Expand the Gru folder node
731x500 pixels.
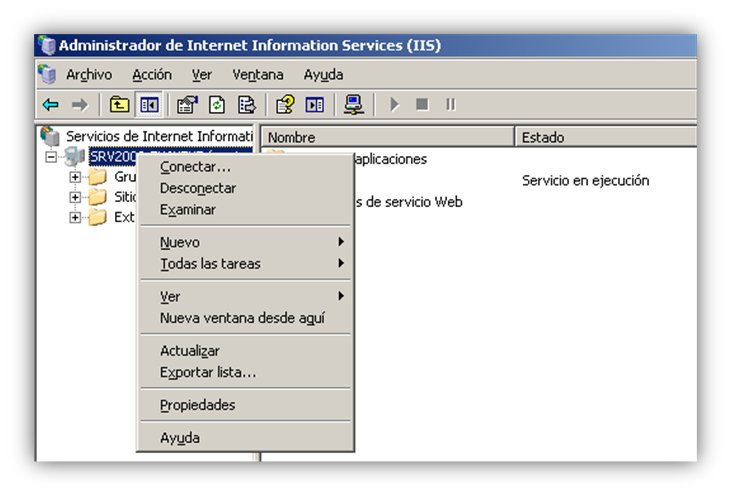[75, 177]
